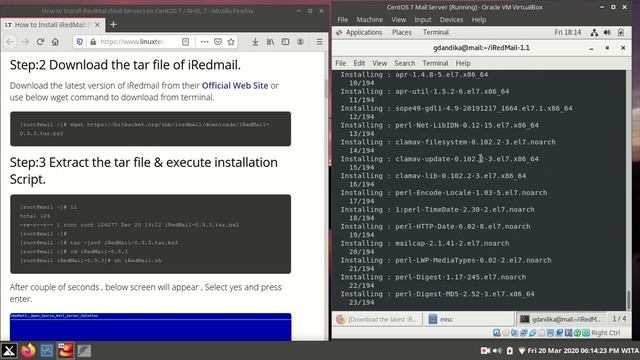The image size is (640, 360).
Task: Open VirtualBox View menu
Action: point(399,20)
